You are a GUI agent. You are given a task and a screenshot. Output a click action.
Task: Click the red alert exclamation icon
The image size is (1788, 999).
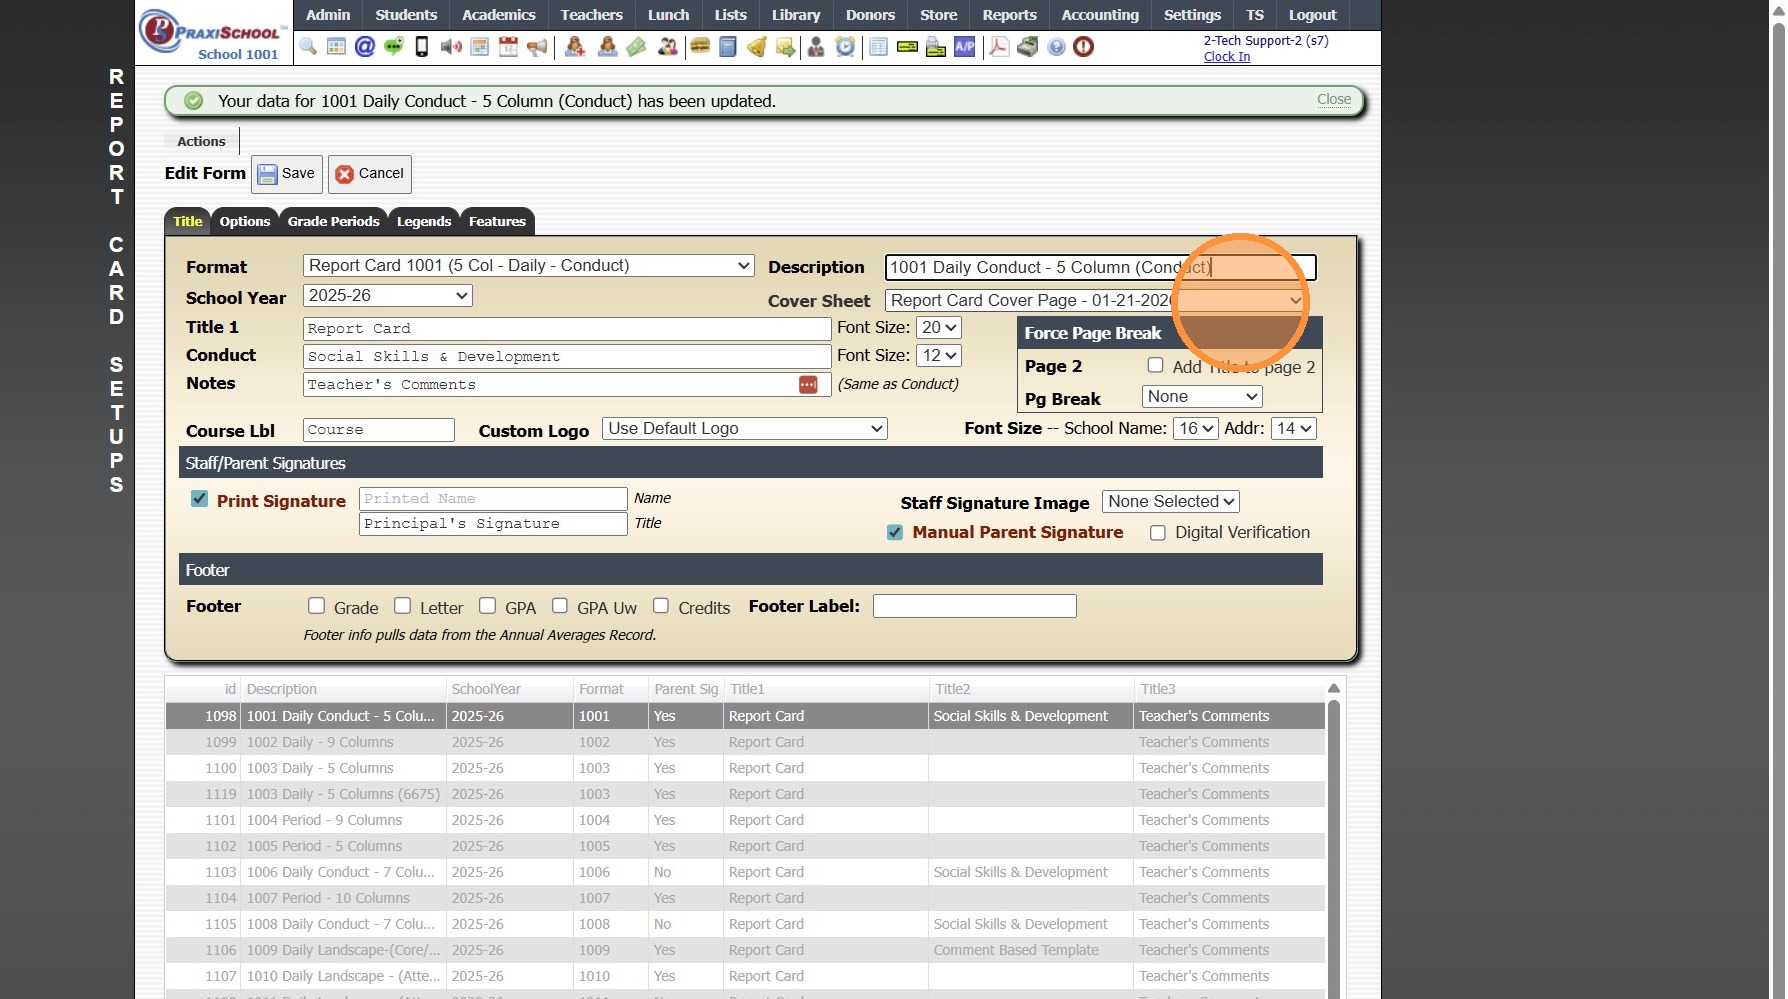[1084, 47]
